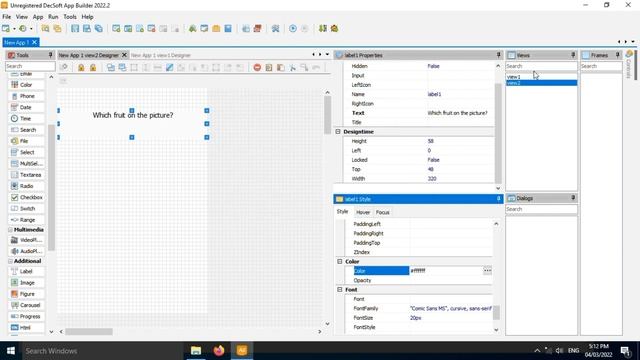
Task: Click the first padlock icon in designer toolbar
Action: (81, 67)
